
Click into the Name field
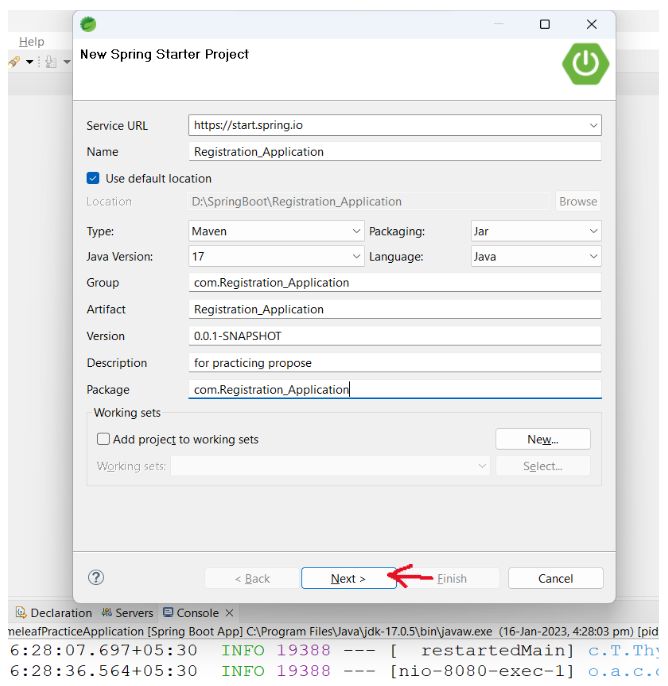click(x=395, y=151)
